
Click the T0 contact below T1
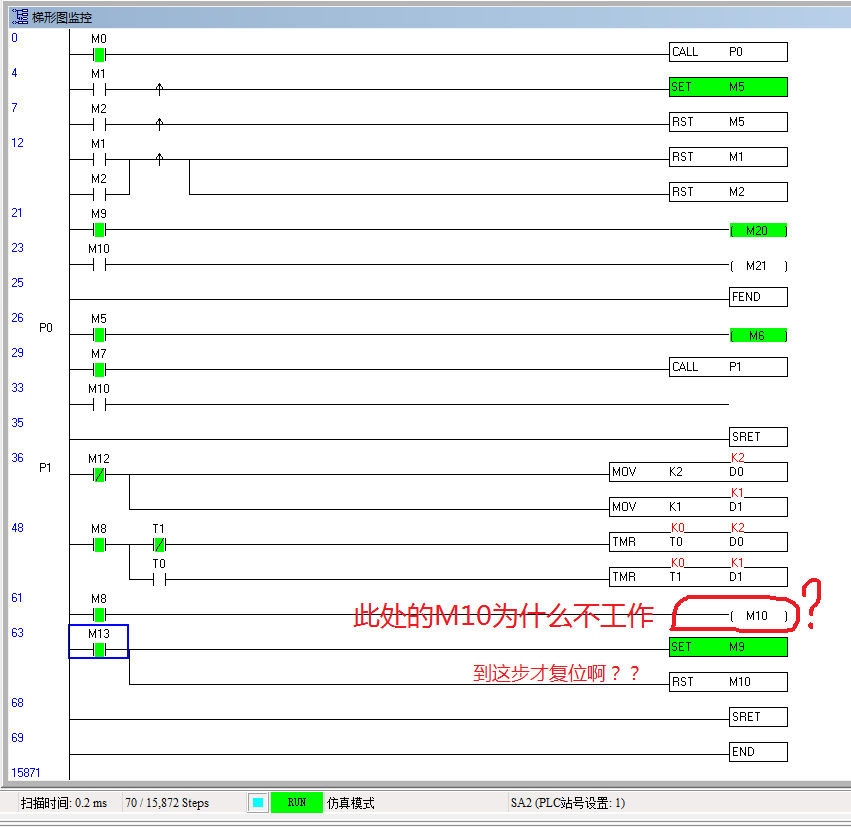[159, 579]
